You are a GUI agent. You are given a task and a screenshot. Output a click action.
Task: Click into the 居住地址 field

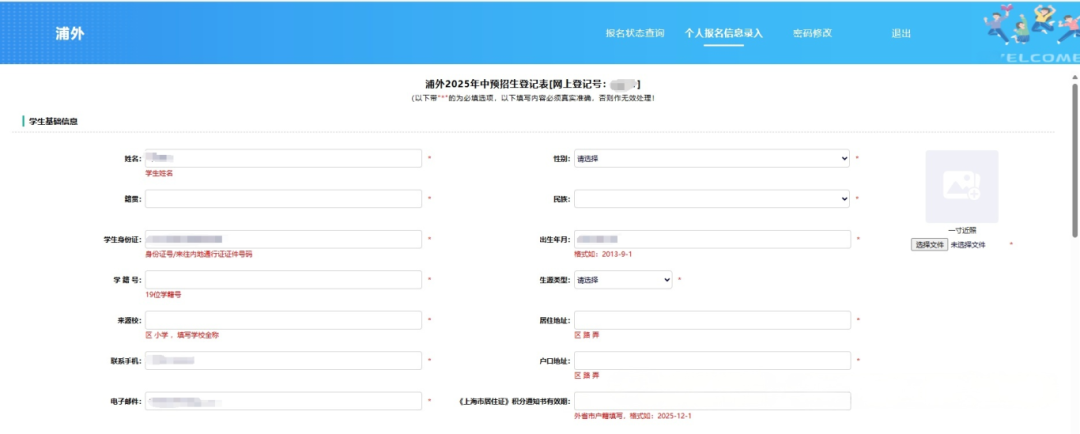click(x=712, y=320)
